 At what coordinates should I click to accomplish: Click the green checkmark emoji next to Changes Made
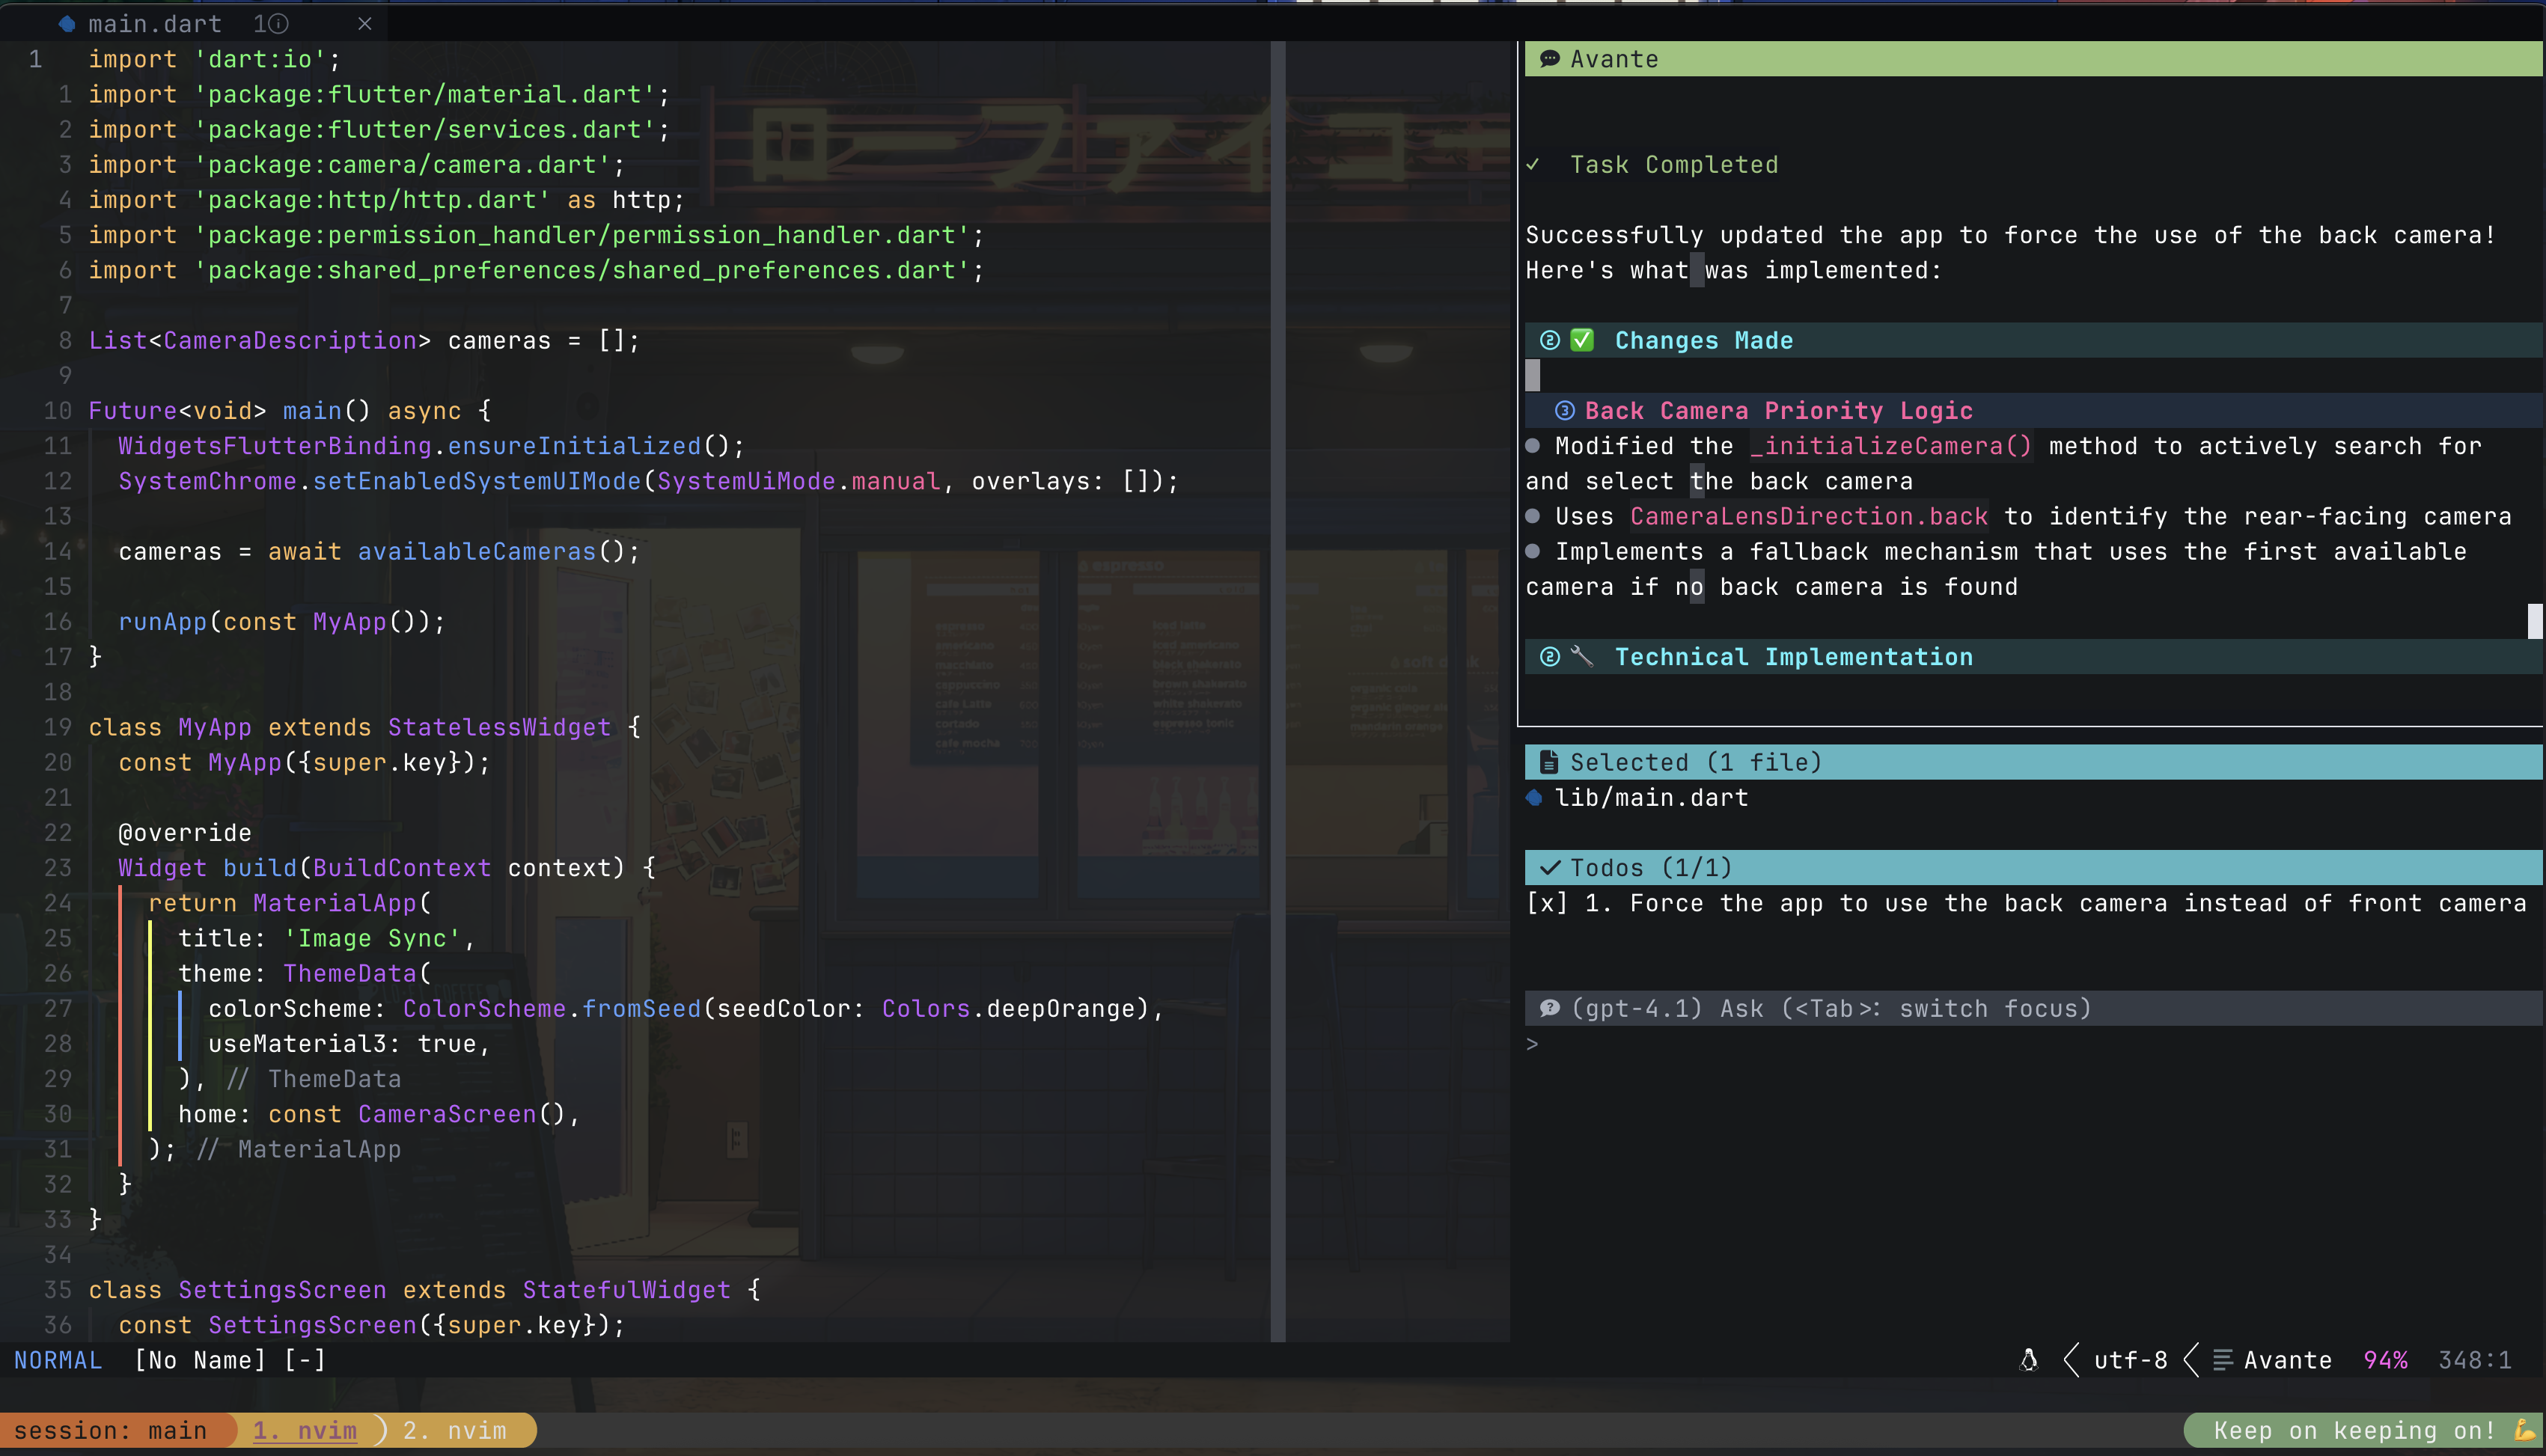(x=1582, y=340)
